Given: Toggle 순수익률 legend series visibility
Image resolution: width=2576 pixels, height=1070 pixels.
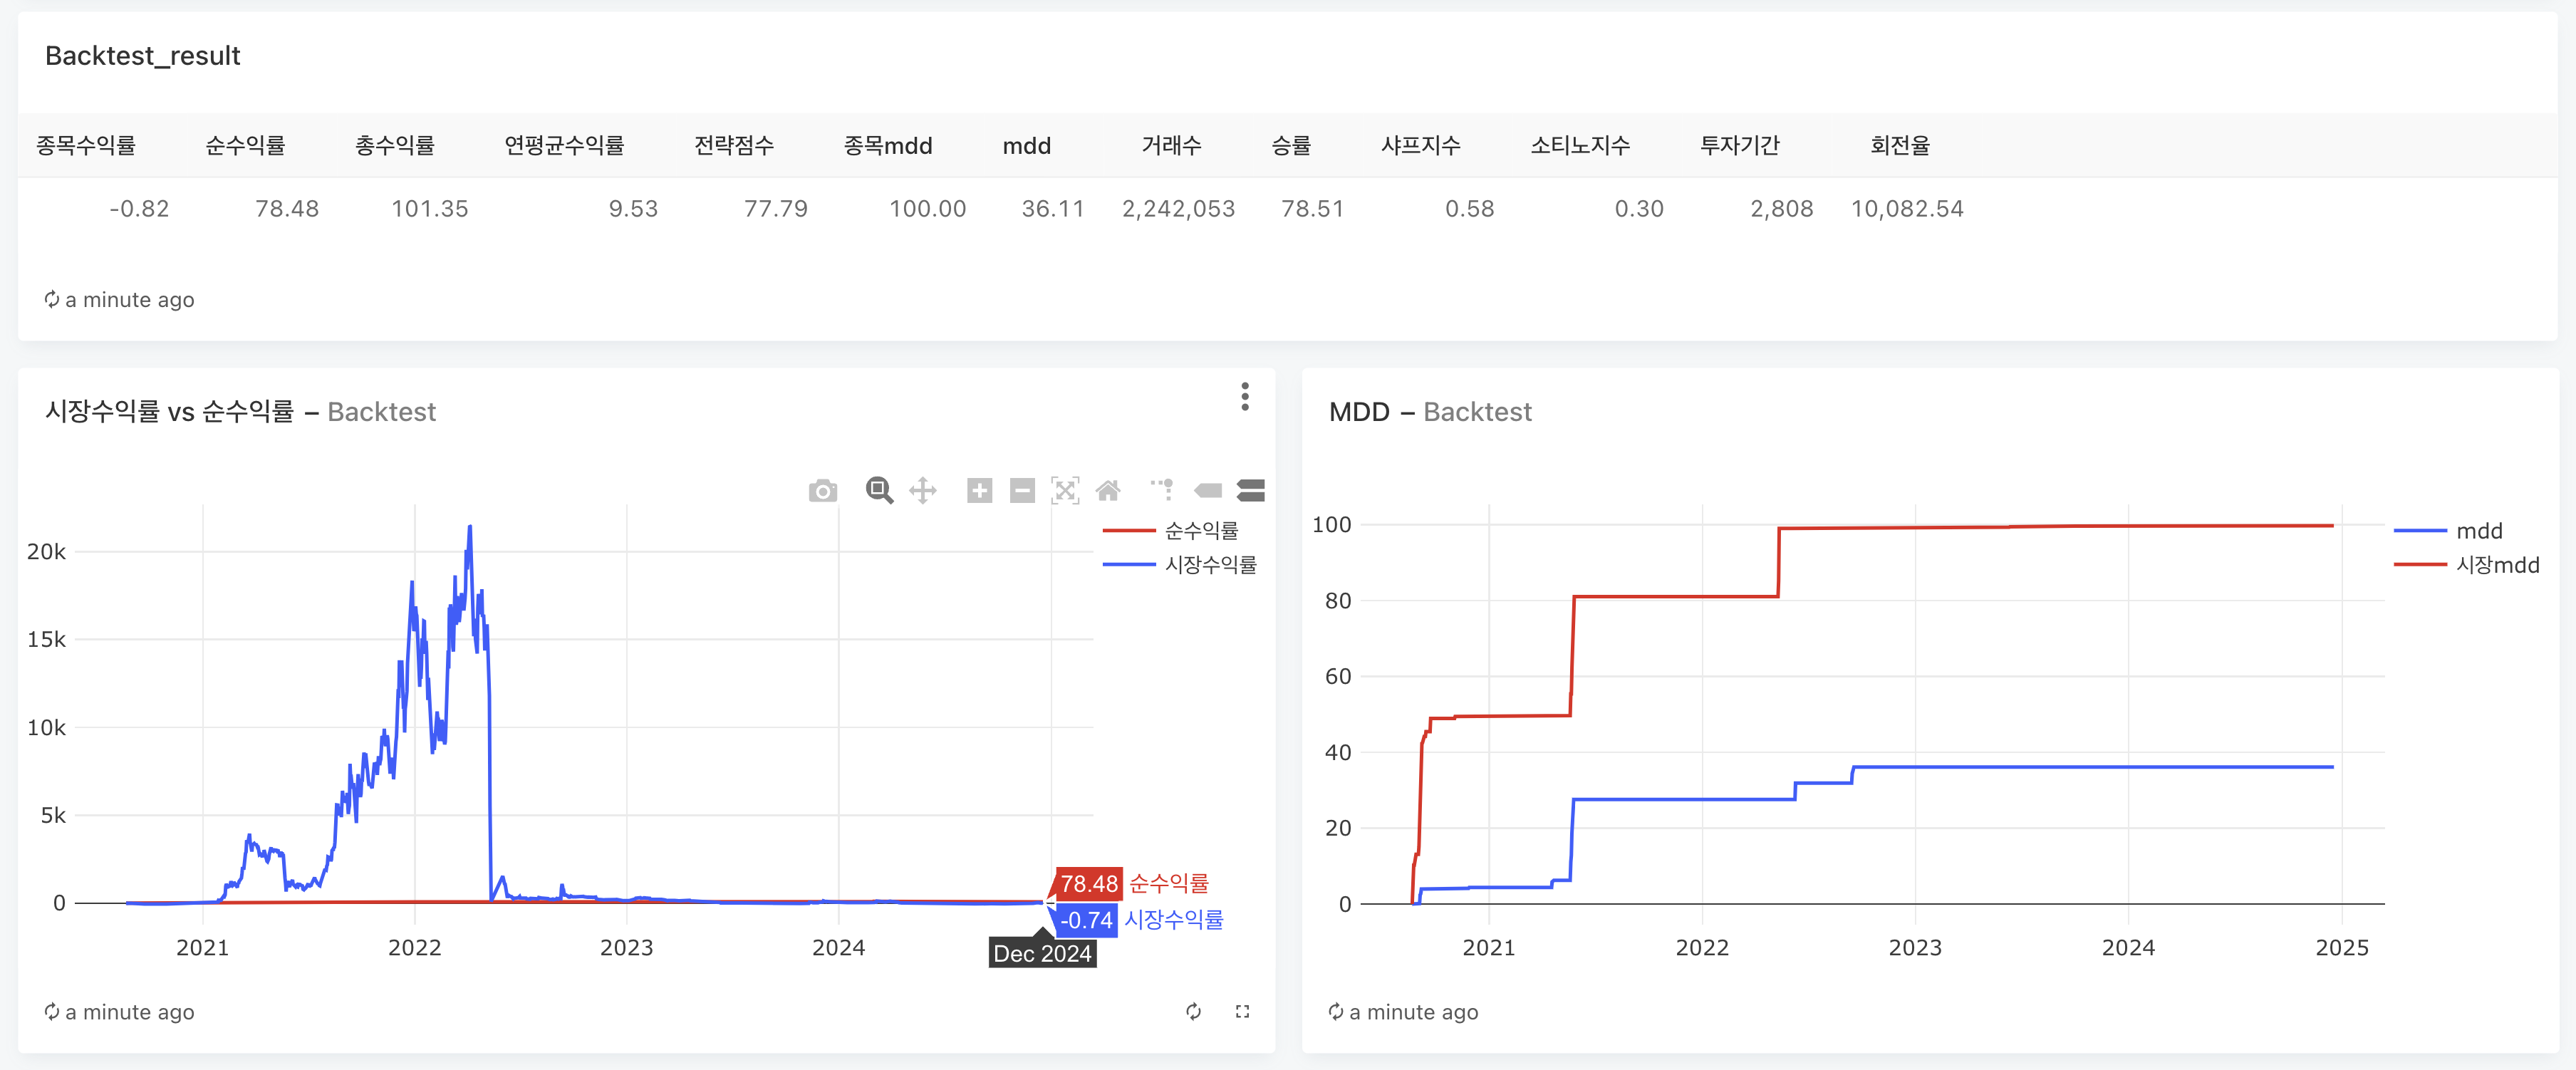Looking at the screenshot, I should click(1200, 530).
